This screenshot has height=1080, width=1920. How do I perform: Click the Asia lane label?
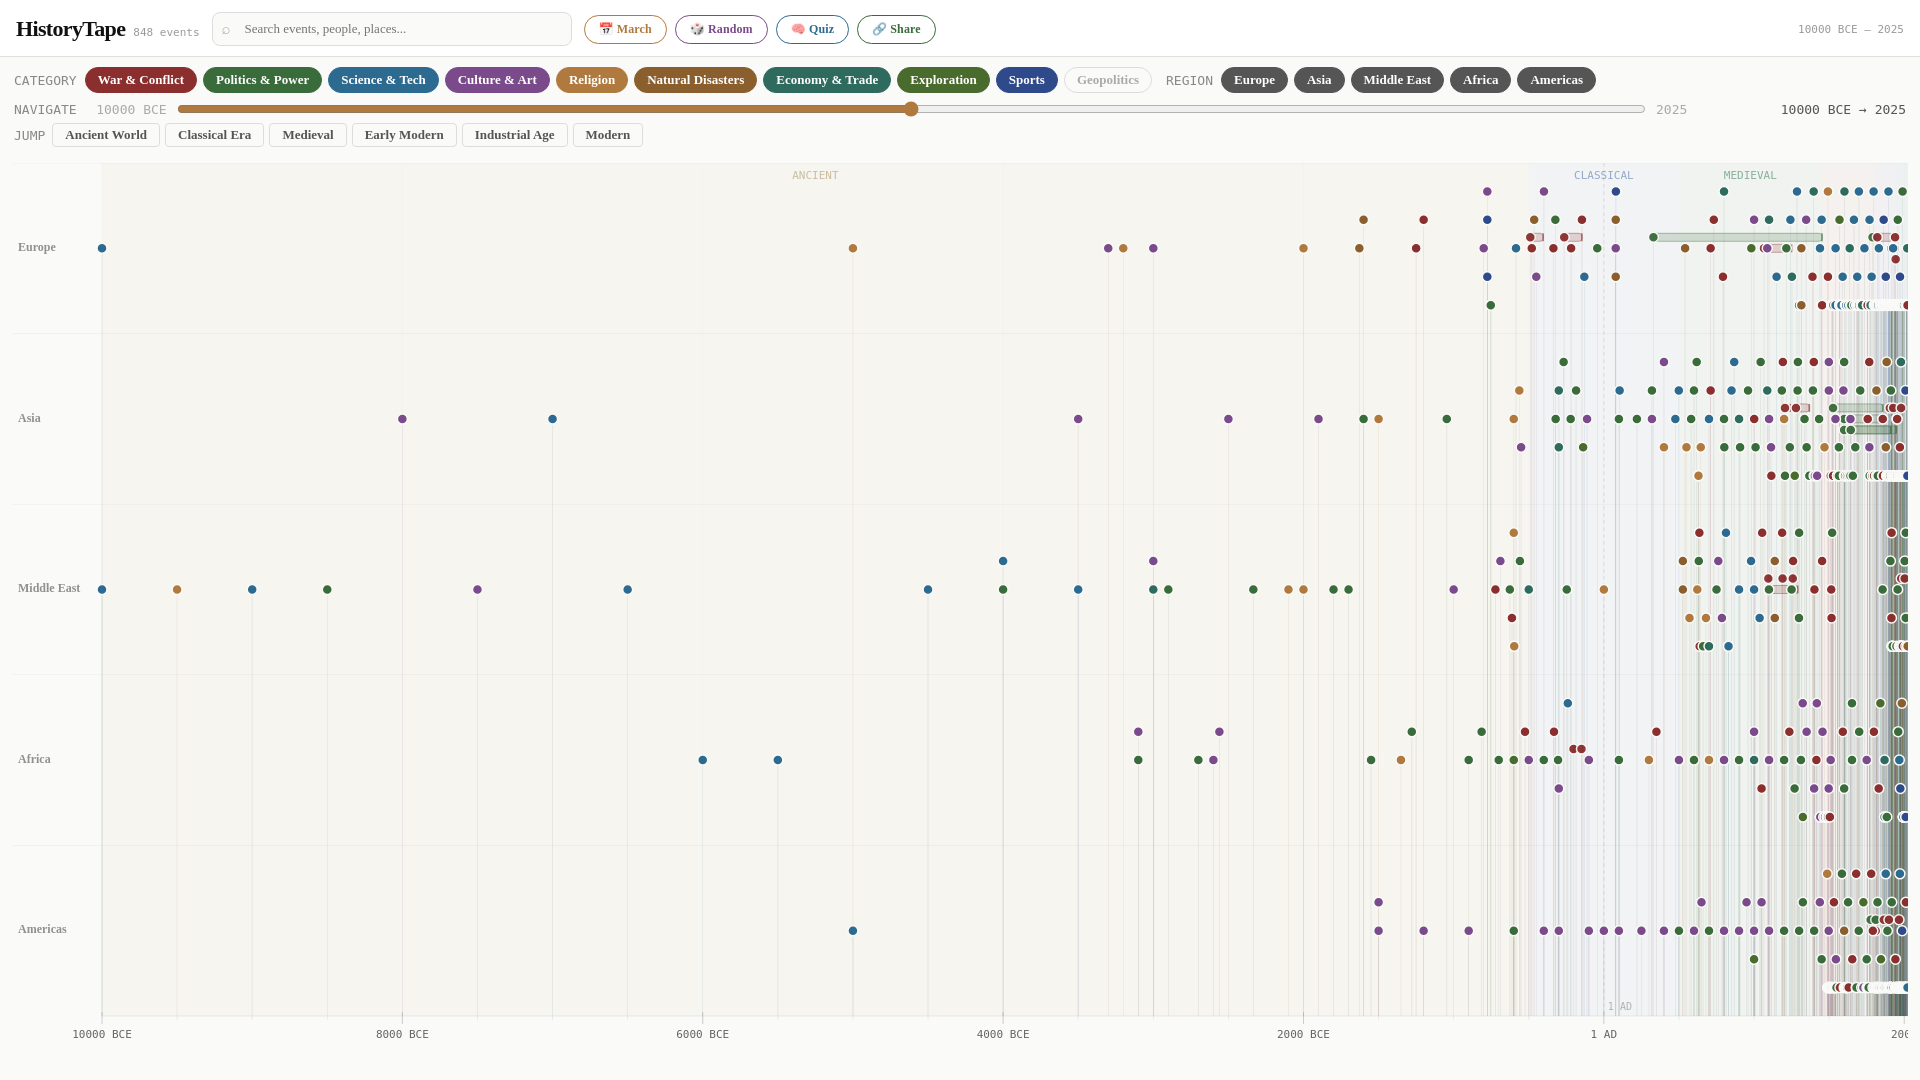pos(29,418)
